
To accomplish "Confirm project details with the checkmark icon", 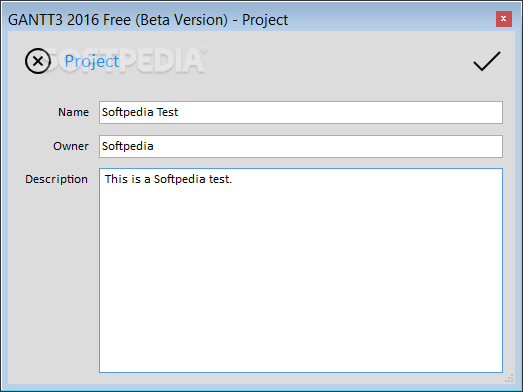I will pyautogui.click(x=487, y=61).
